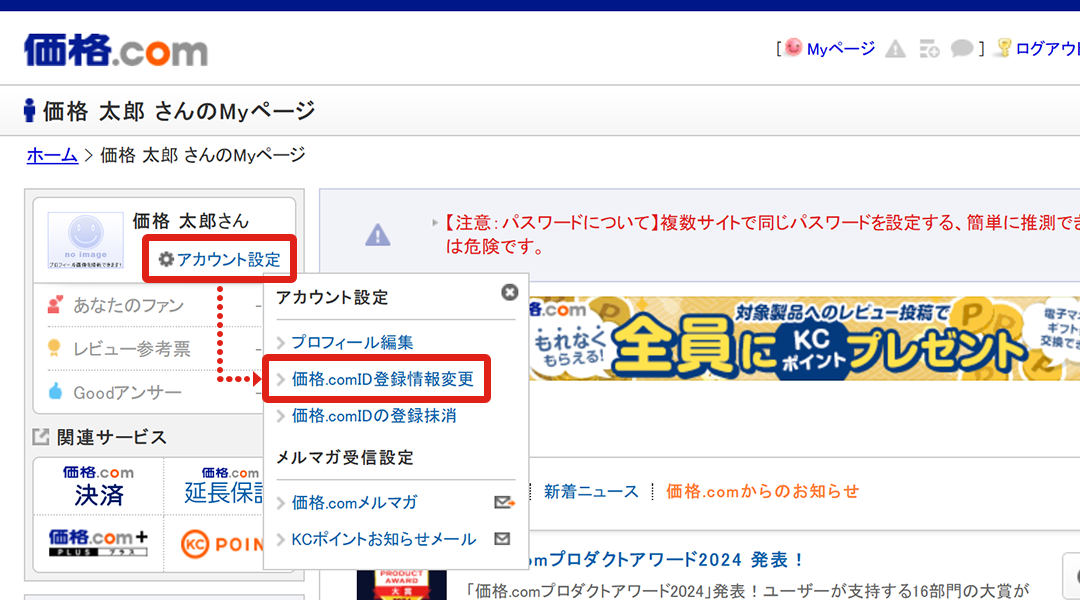Viewport: 1080px width, 600px height.
Task: Open 価格.com PLUS service tile
Action: coord(98,544)
